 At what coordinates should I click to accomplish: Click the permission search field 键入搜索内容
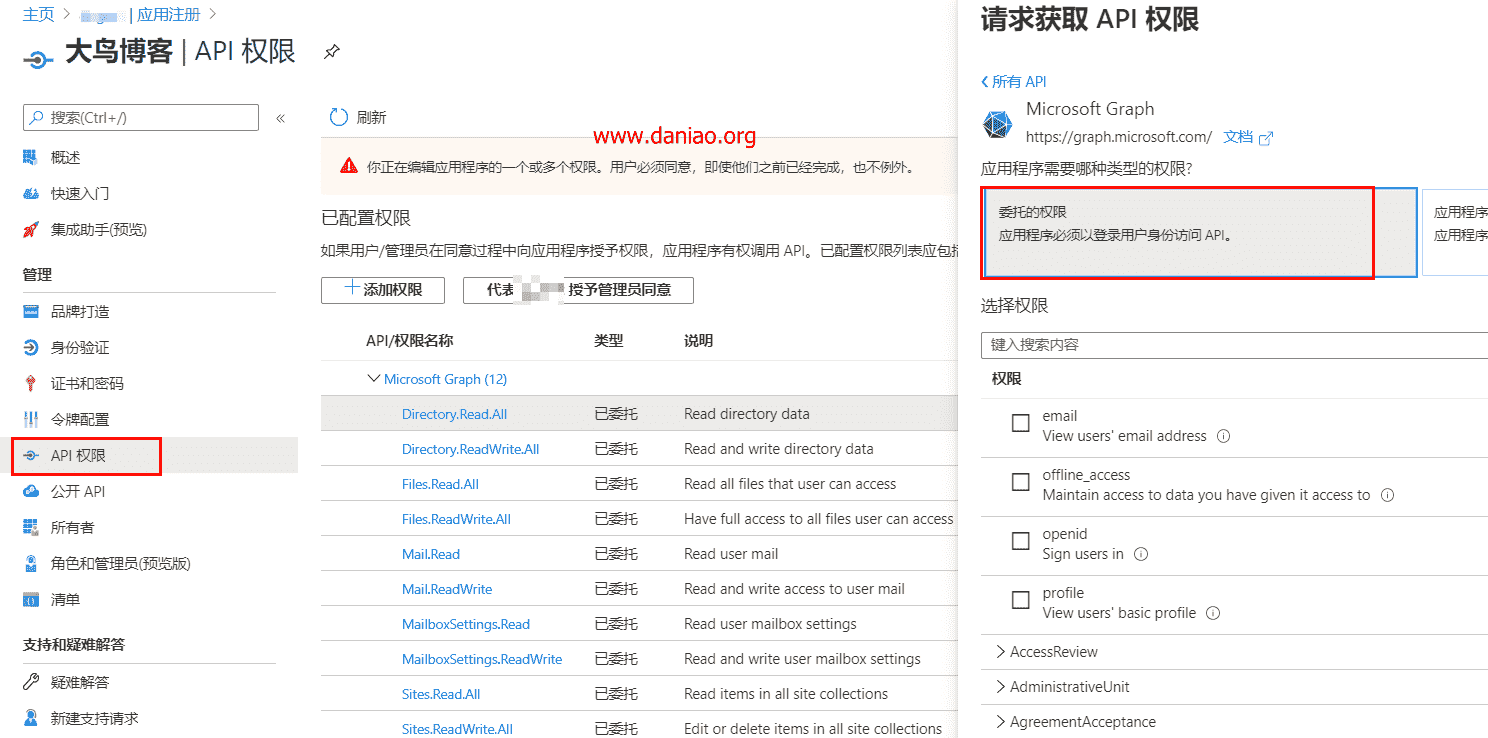tap(1234, 345)
